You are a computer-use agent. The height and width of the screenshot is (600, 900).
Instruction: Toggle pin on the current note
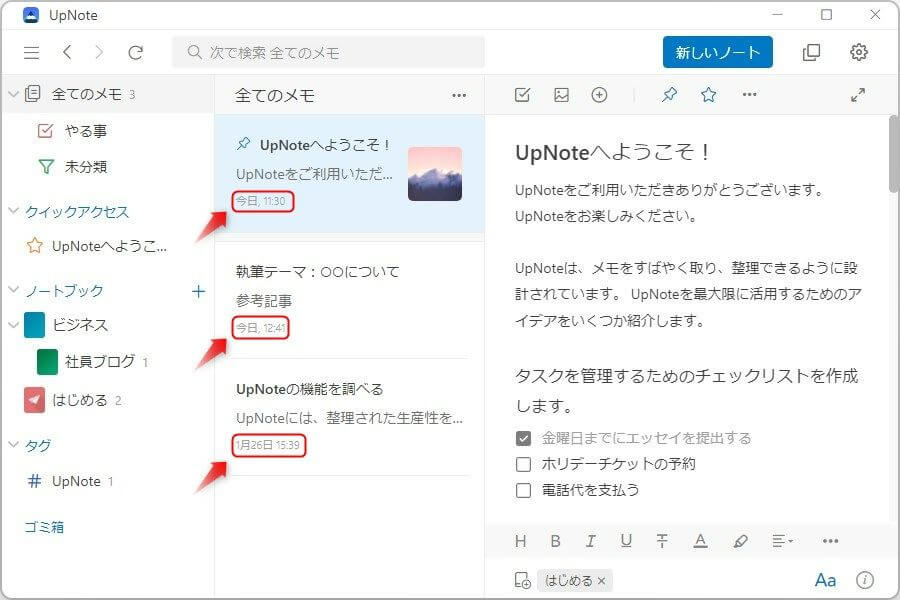(669, 94)
